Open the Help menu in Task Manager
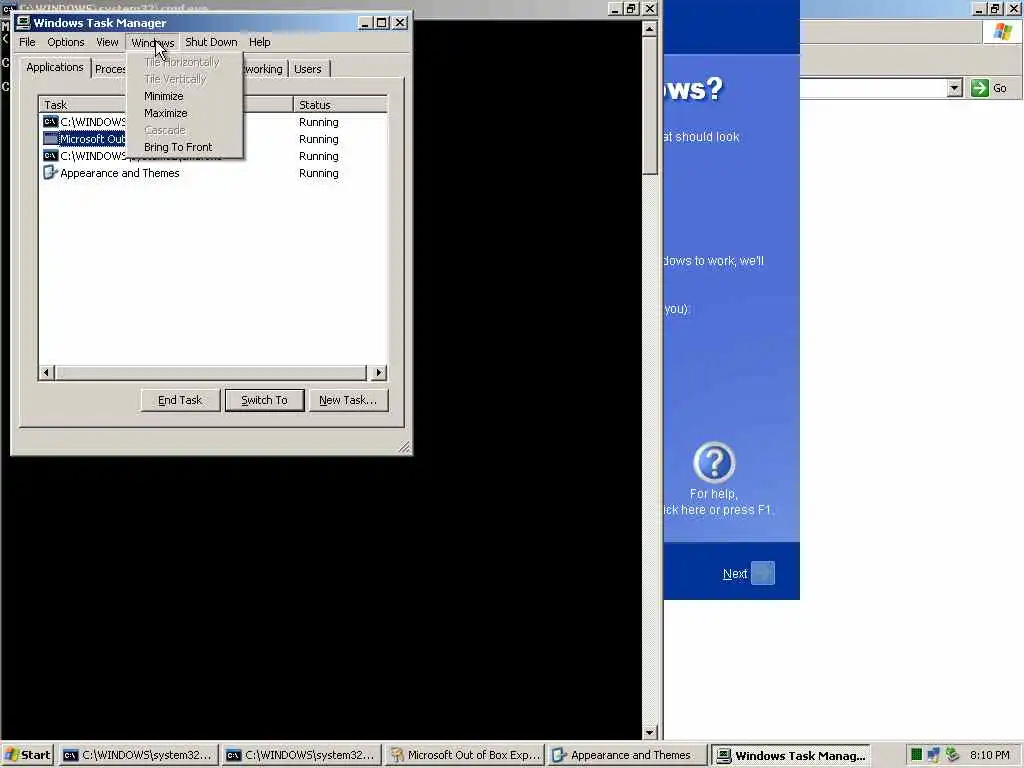 click(x=259, y=42)
